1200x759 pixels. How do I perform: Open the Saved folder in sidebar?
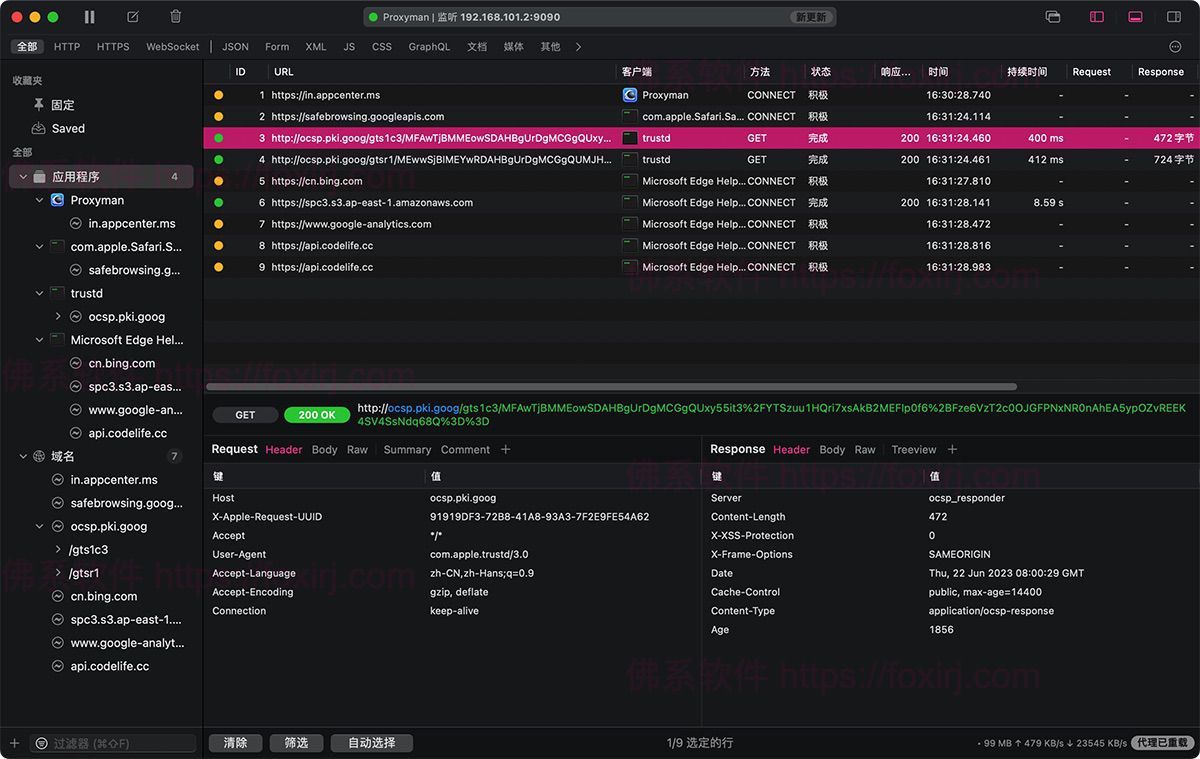coord(68,129)
